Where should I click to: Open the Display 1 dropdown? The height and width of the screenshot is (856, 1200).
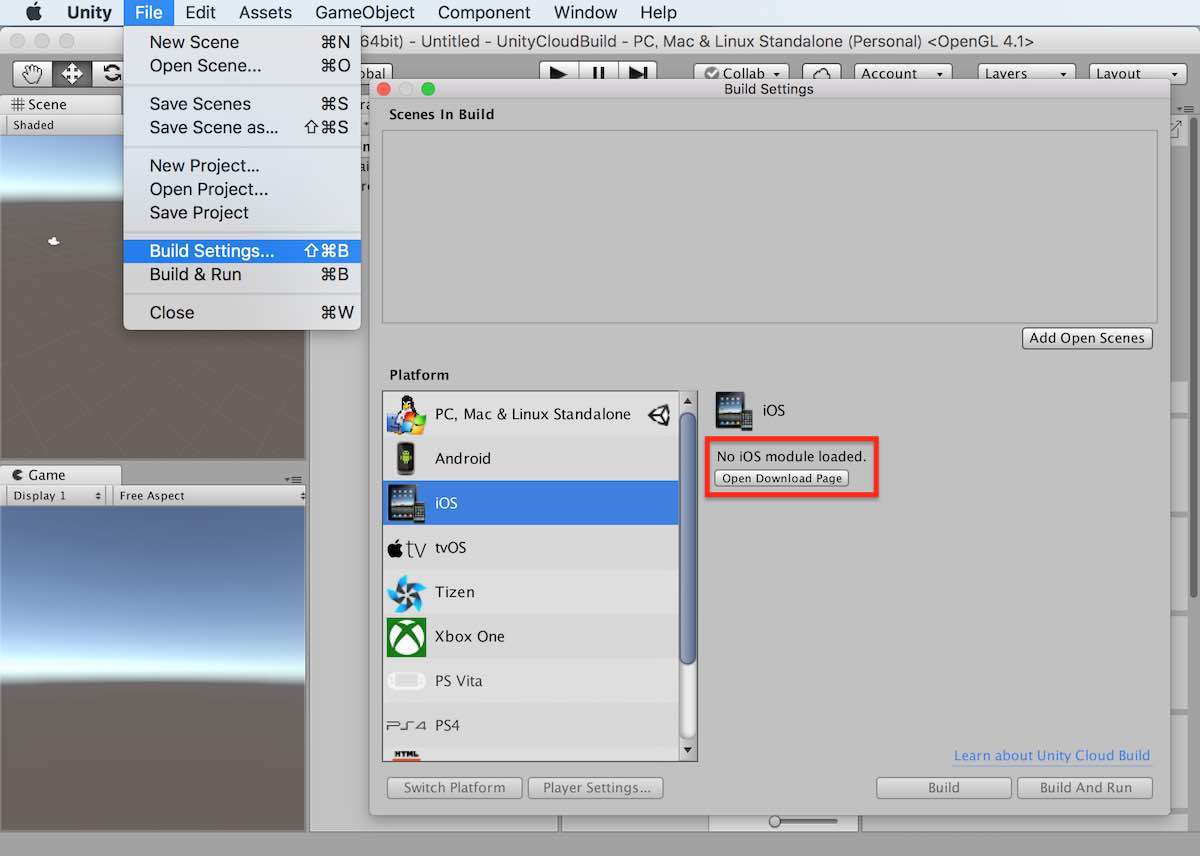tap(56, 496)
